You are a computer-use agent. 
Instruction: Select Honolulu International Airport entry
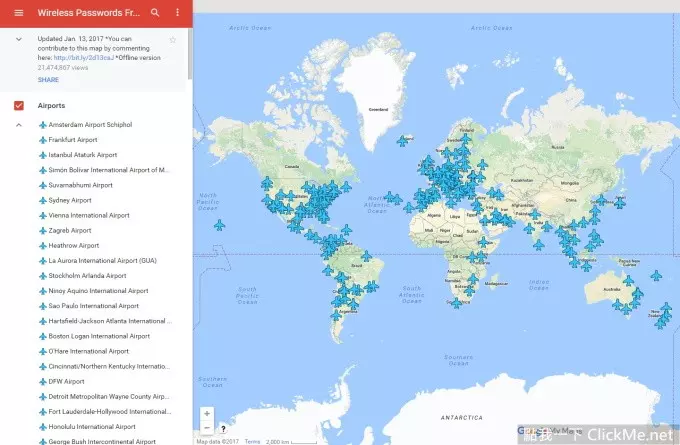pyautogui.click(x=87, y=427)
